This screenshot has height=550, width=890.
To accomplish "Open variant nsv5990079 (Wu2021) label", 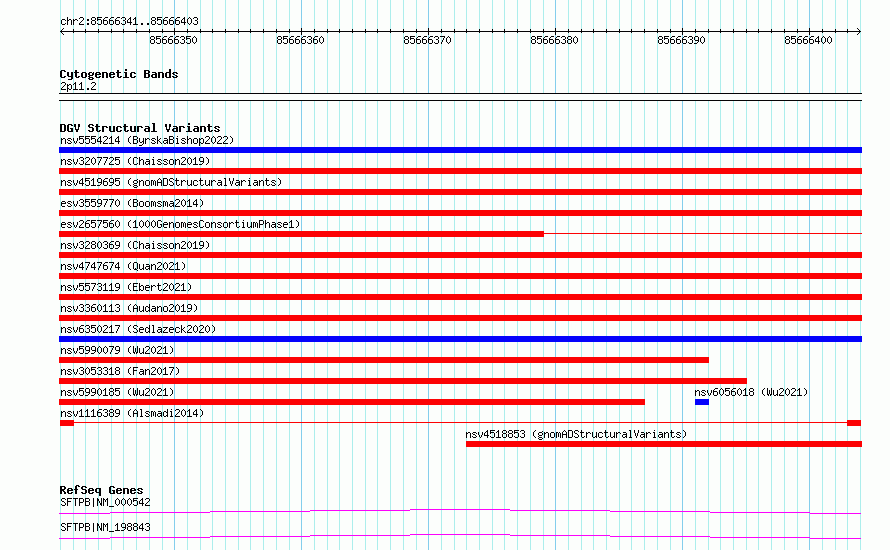I will pyautogui.click(x=117, y=350).
